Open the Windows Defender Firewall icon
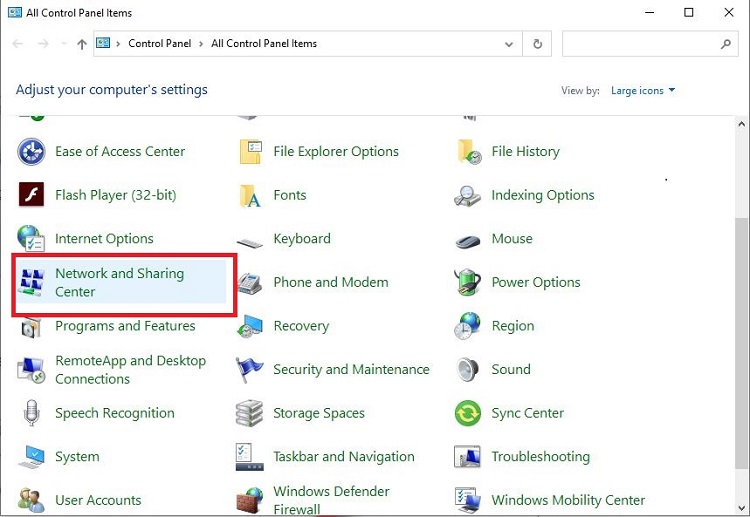The width and height of the screenshot is (750, 517). coord(249,500)
